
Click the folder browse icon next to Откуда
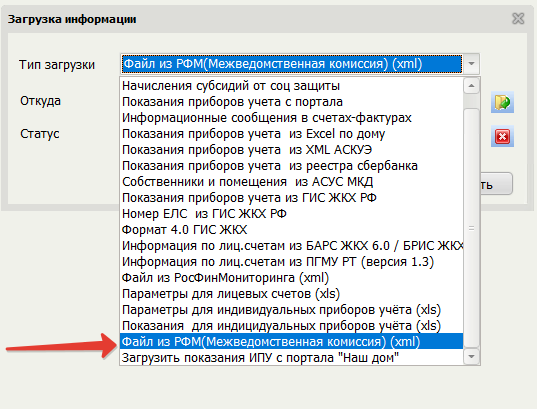502,102
